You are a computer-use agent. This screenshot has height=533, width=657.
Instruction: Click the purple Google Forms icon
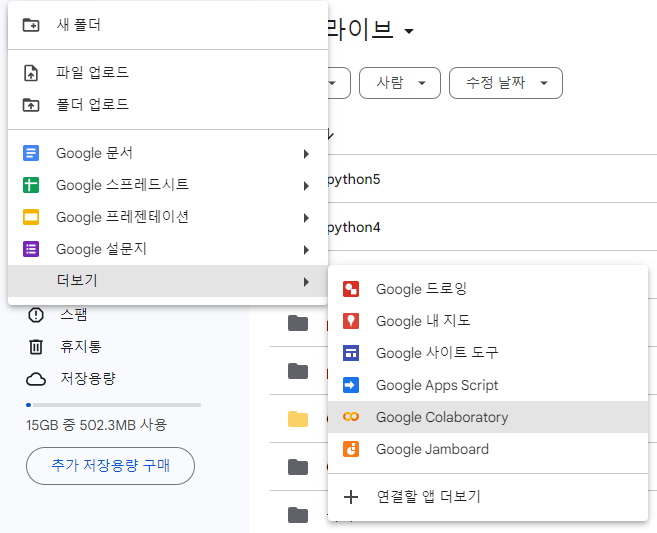coord(31,249)
